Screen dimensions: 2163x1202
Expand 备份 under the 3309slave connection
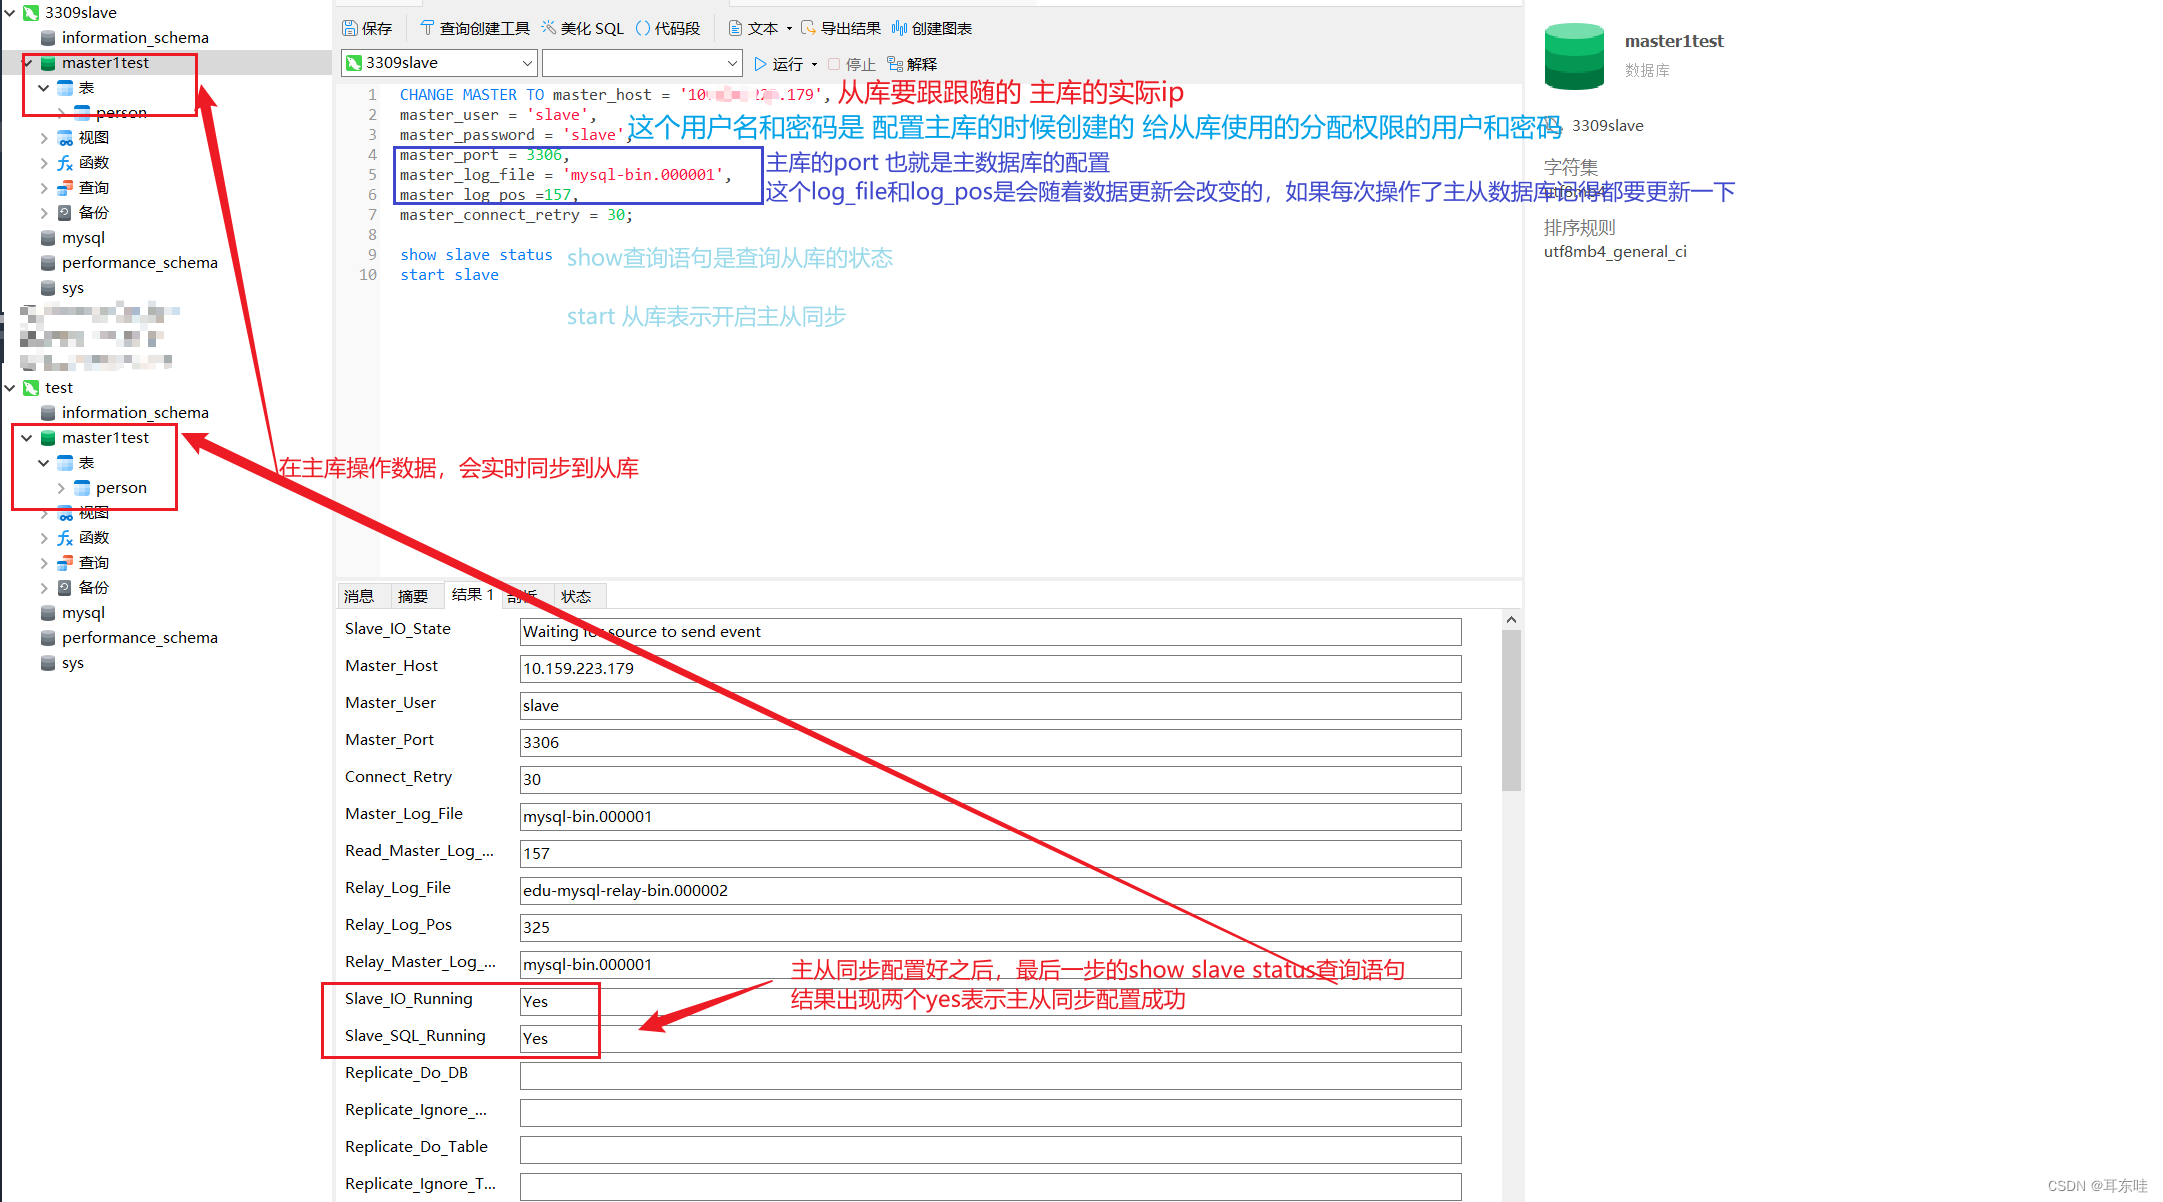(44, 212)
